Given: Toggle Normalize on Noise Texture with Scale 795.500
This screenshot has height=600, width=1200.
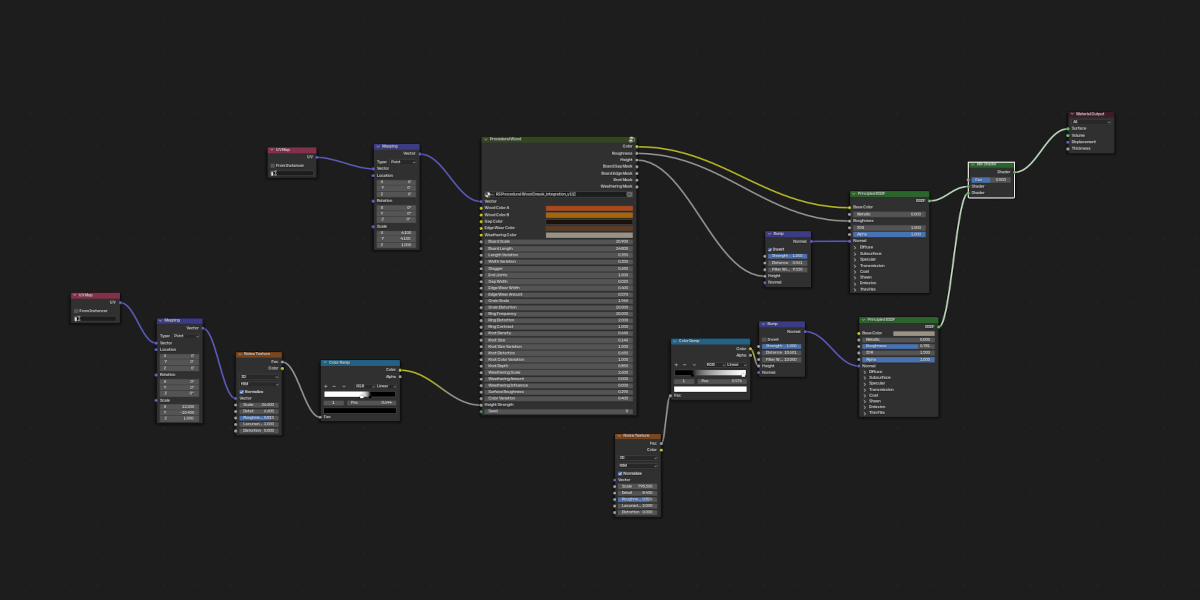Looking at the screenshot, I should 620,473.
